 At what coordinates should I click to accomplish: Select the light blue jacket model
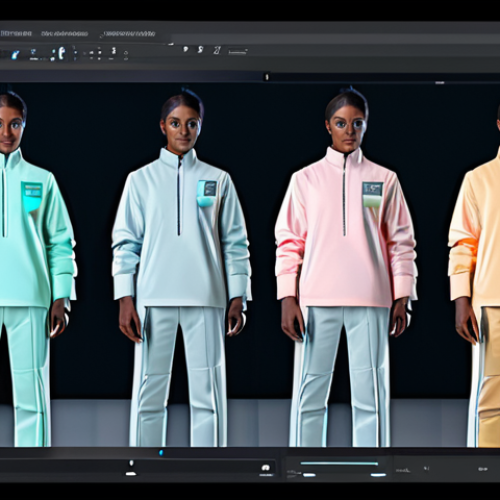181,267
